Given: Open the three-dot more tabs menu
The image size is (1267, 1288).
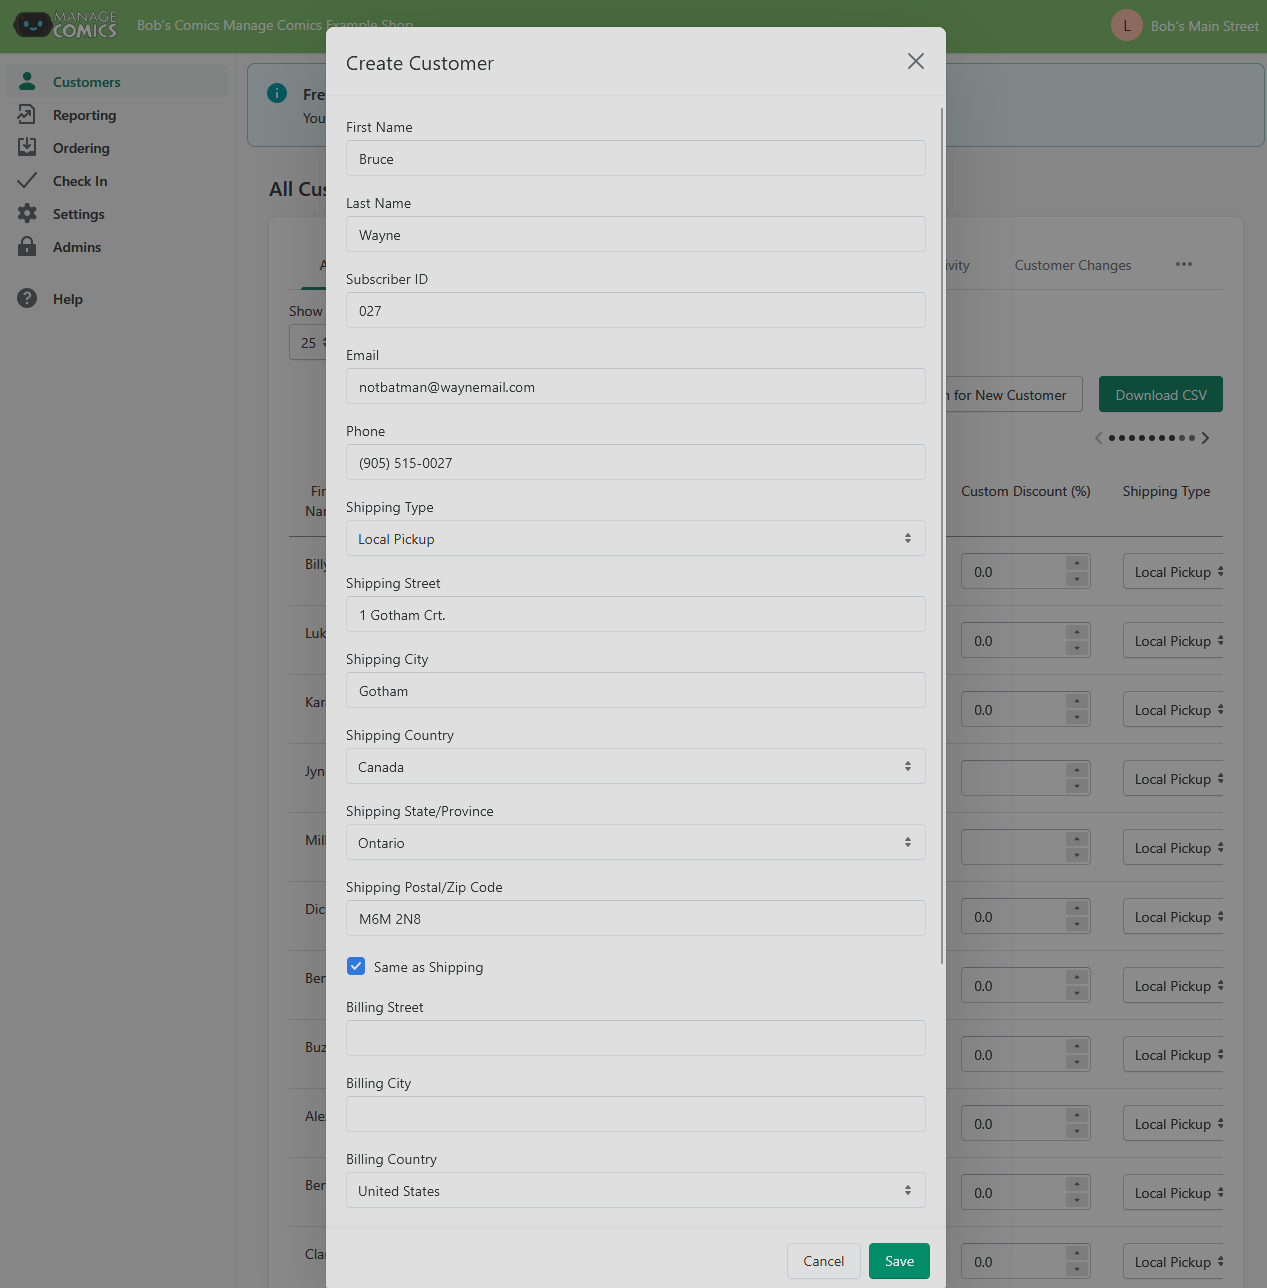Looking at the screenshot, I should pos(1184,264).
